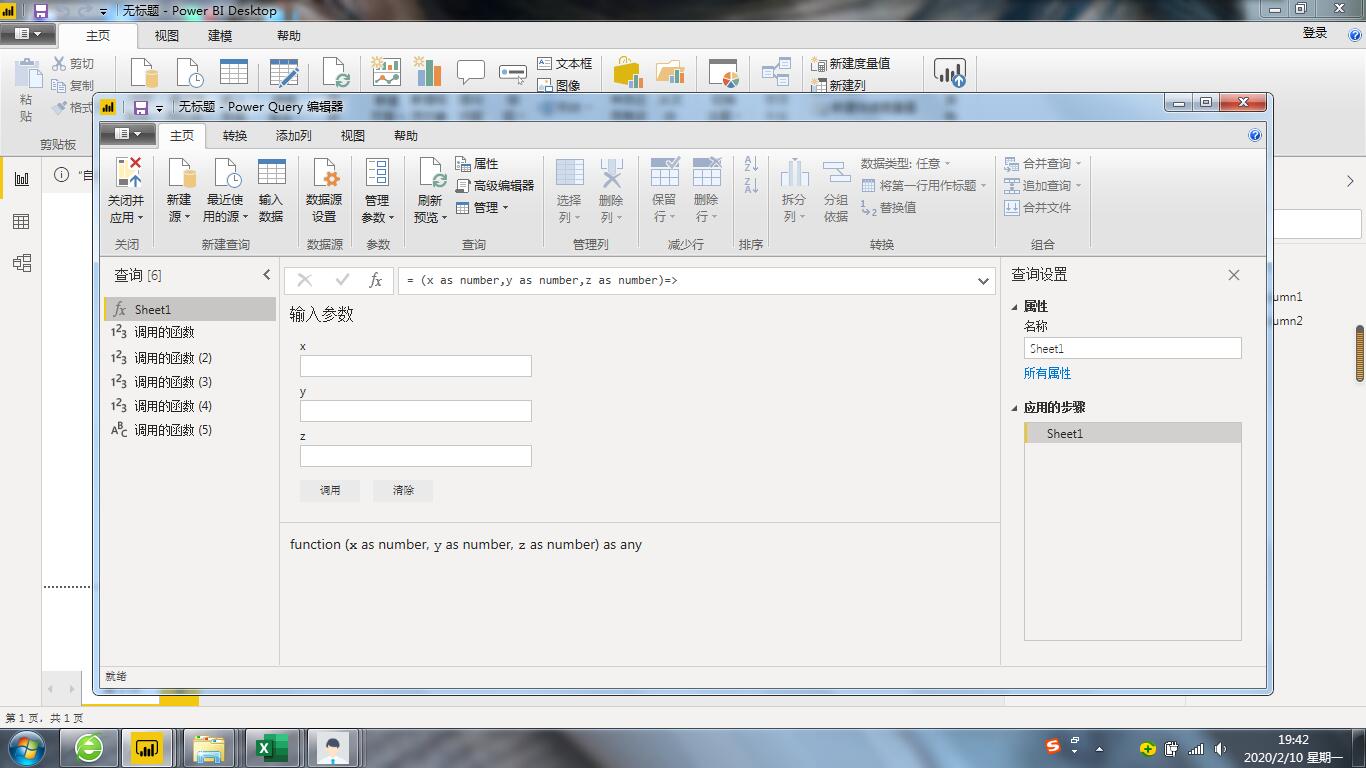This screenshot has width=1366, height=768.
Task: Click Text Box (文本框) in Power BI ribbon
Action: (x=565, y=64)
